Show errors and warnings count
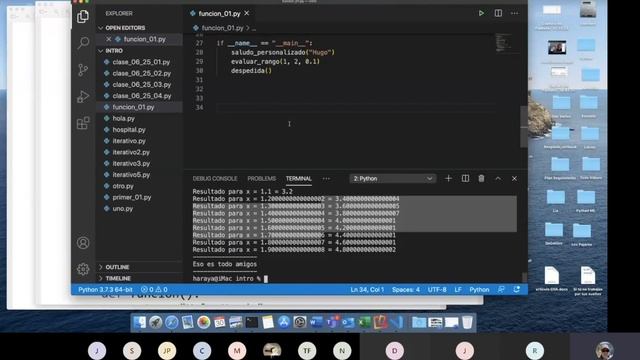640x360 pixels. pyautogui.click(x=154, y=289)
